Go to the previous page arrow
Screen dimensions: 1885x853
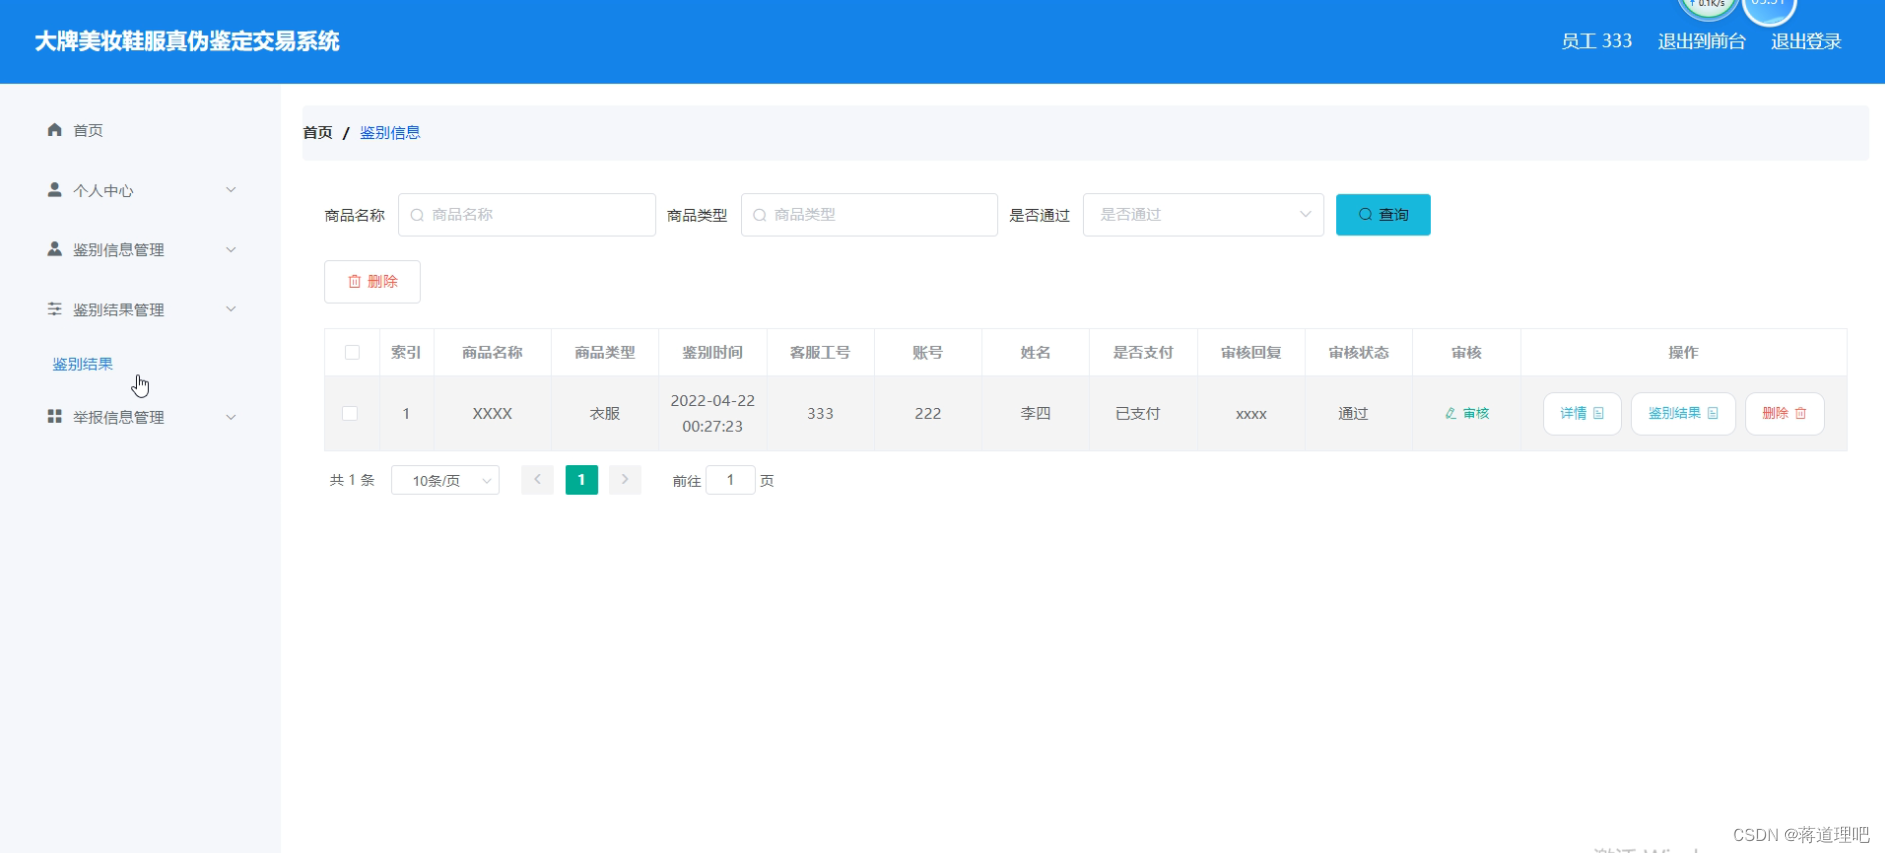(537, 480)
